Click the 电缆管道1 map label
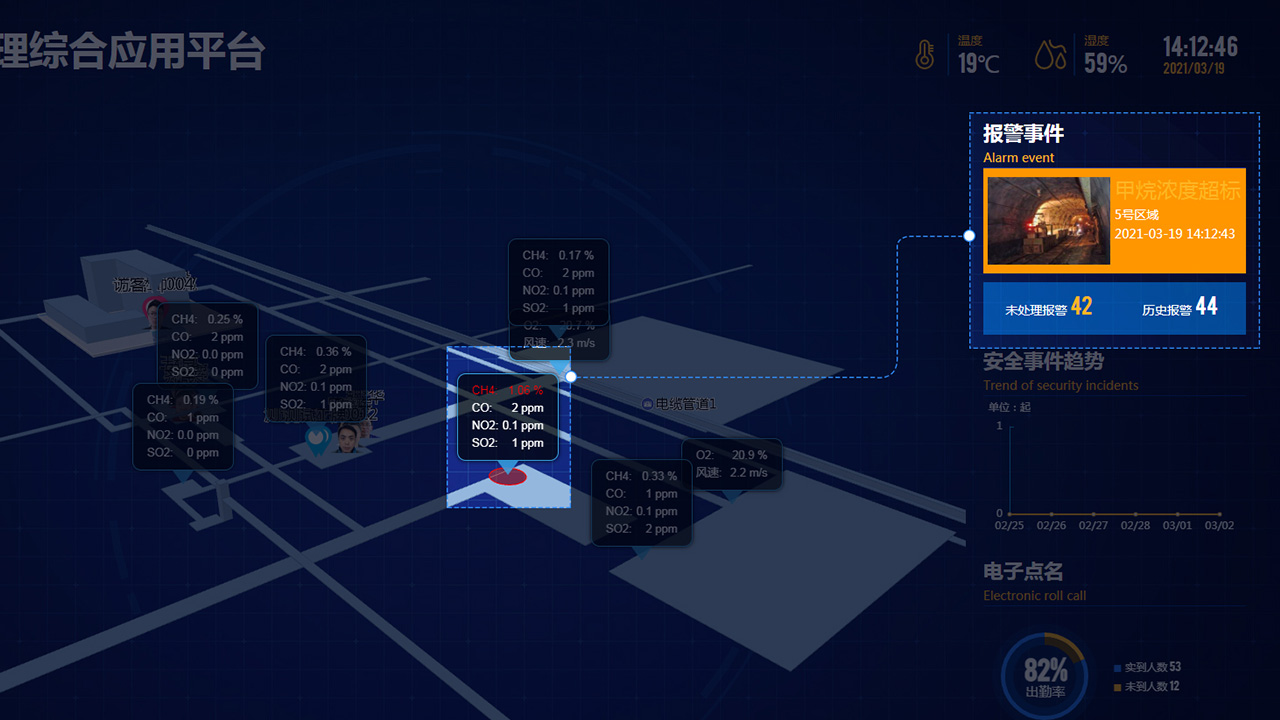The image size is (1280, 720). 686,404
